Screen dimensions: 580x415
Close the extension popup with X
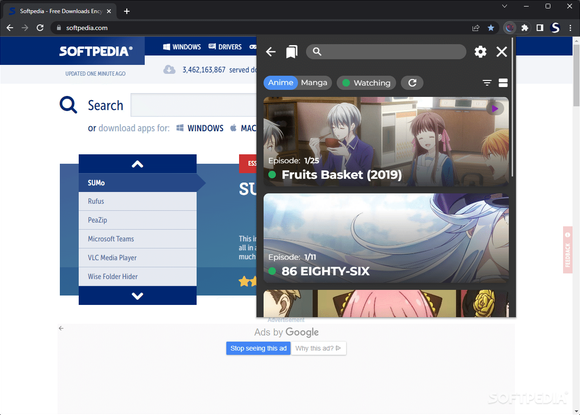(501, 52)
